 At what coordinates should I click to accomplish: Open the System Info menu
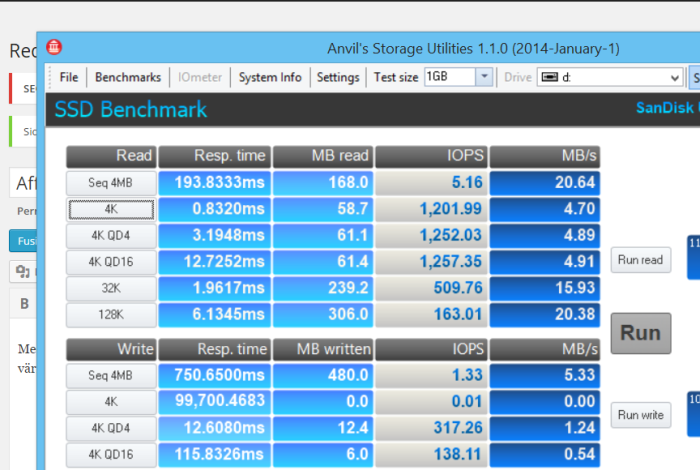270,77
